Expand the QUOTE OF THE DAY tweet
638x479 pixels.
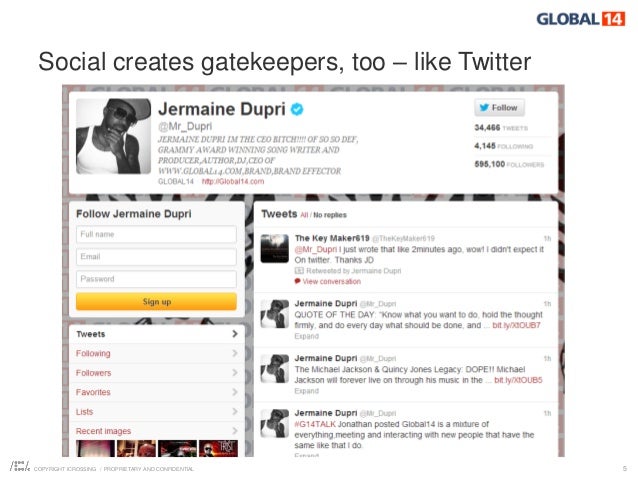point(306,336)
